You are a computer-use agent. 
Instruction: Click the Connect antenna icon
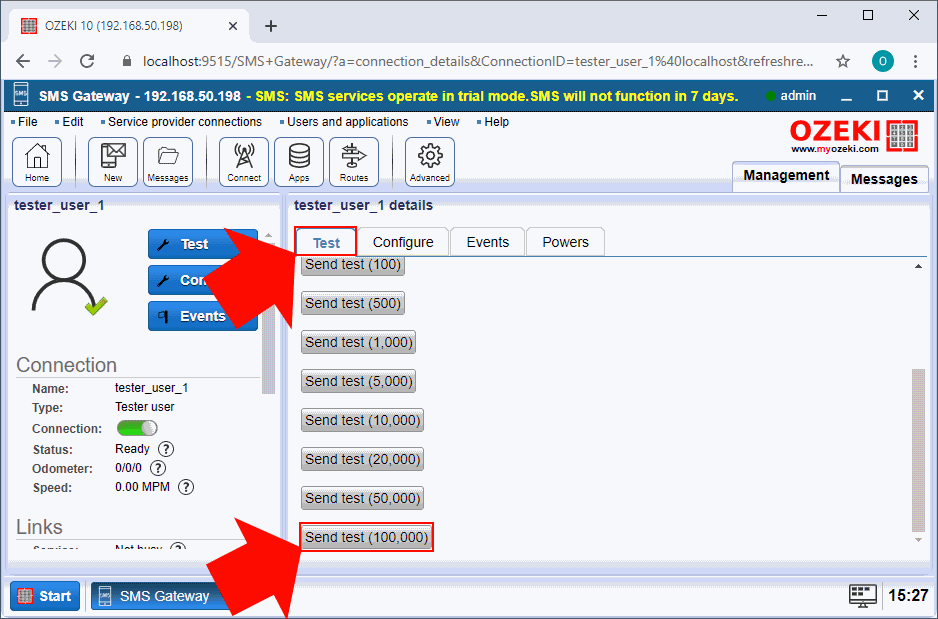click(x=243, y=161)
